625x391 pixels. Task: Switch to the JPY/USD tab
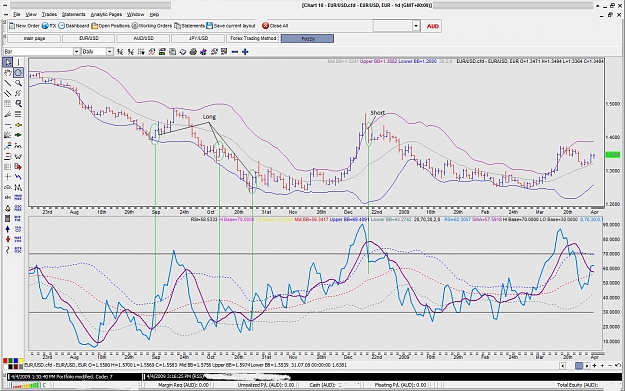[198, 38]
